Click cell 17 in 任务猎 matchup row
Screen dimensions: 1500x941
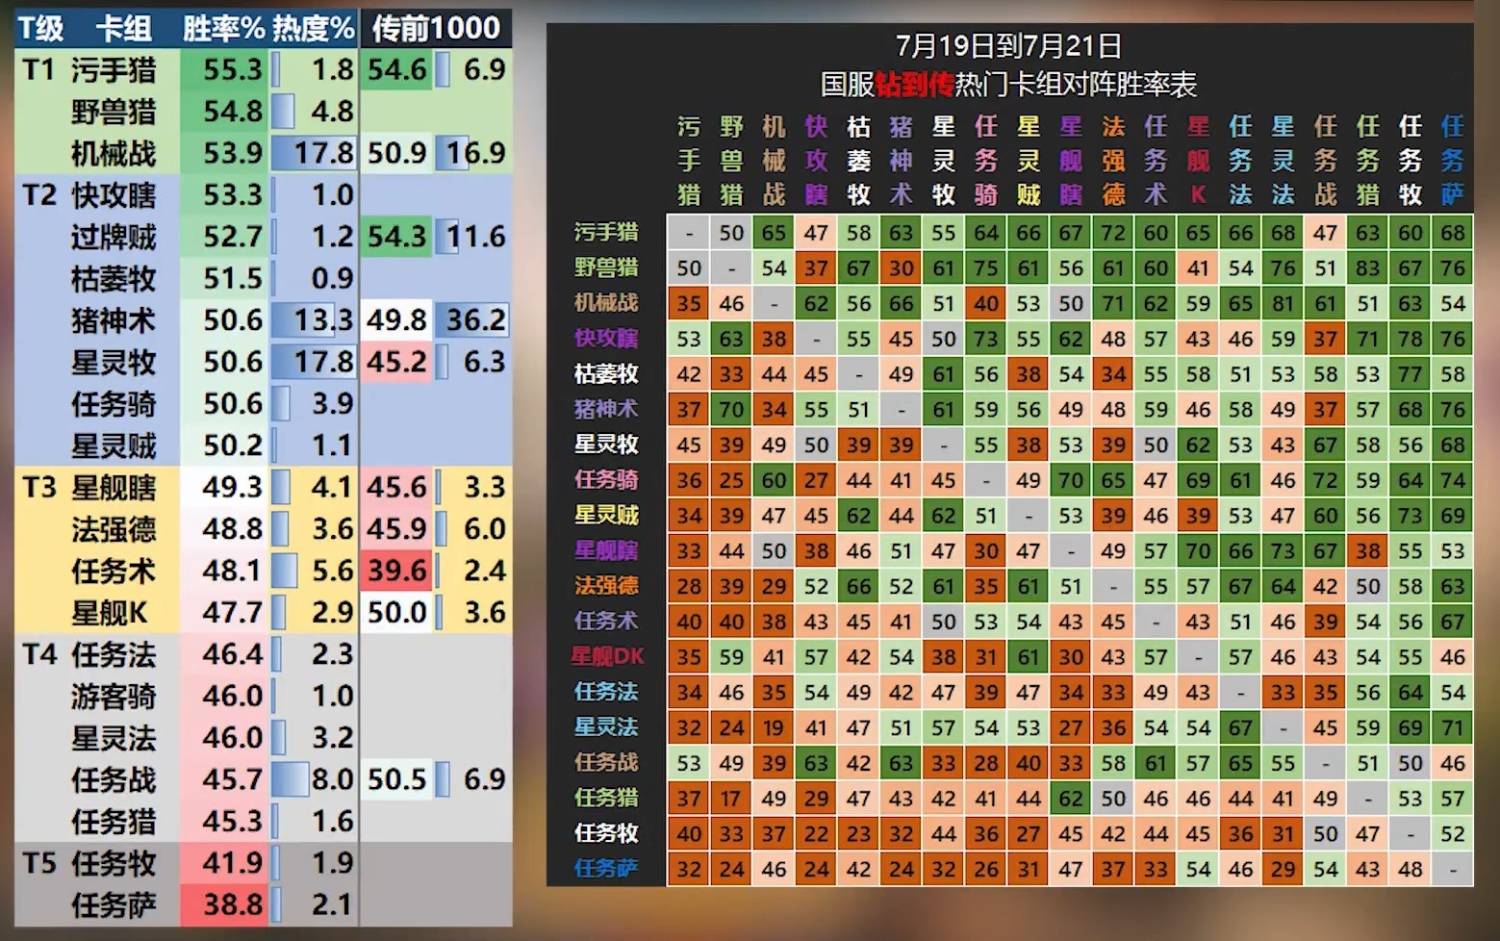(x=732, y=798)
